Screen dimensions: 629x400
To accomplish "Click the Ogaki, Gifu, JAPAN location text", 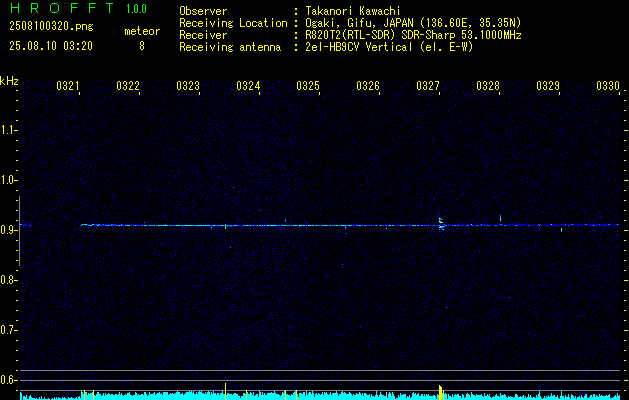I will (413, 23).
